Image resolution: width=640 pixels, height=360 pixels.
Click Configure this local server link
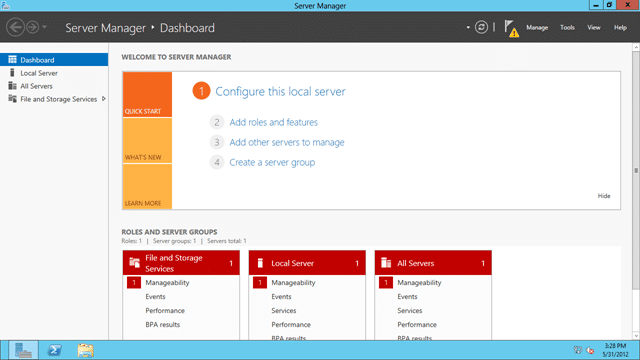280,91
